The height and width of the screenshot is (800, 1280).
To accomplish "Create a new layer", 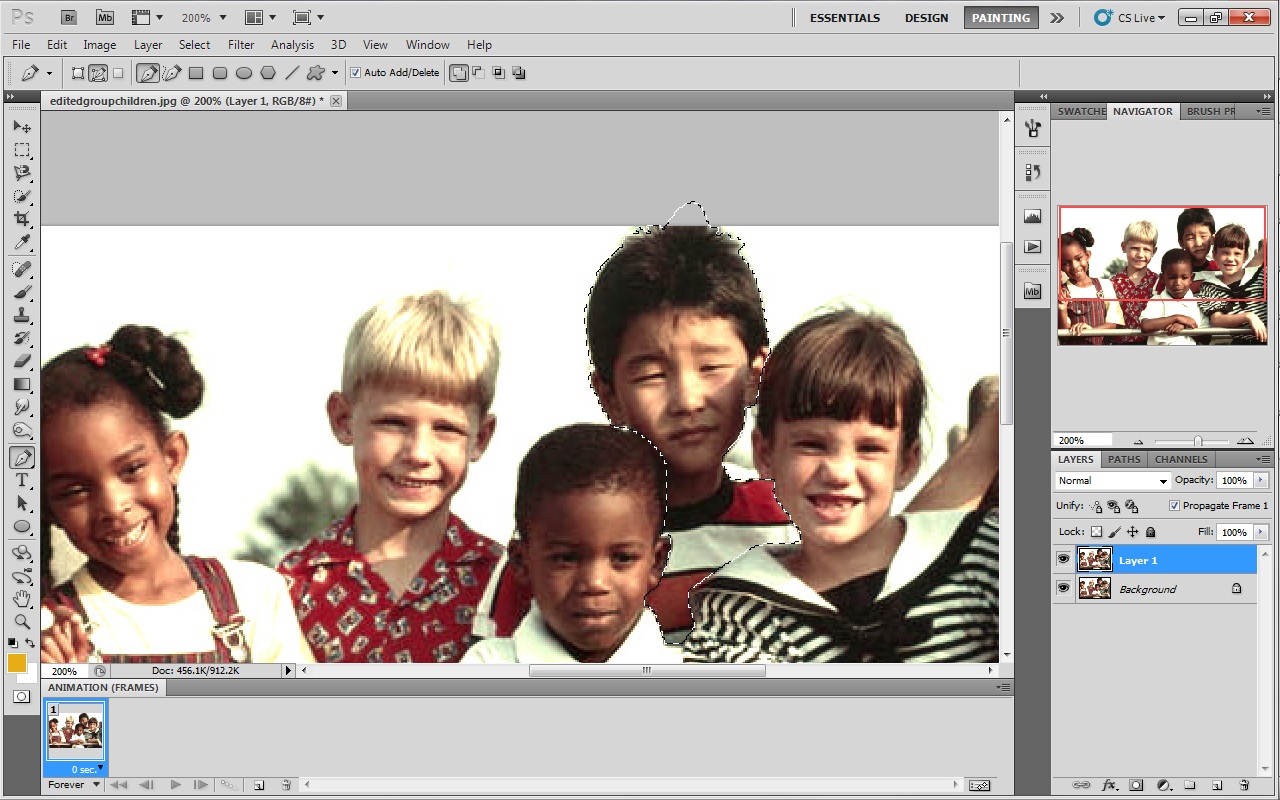I will (1217, 786).
